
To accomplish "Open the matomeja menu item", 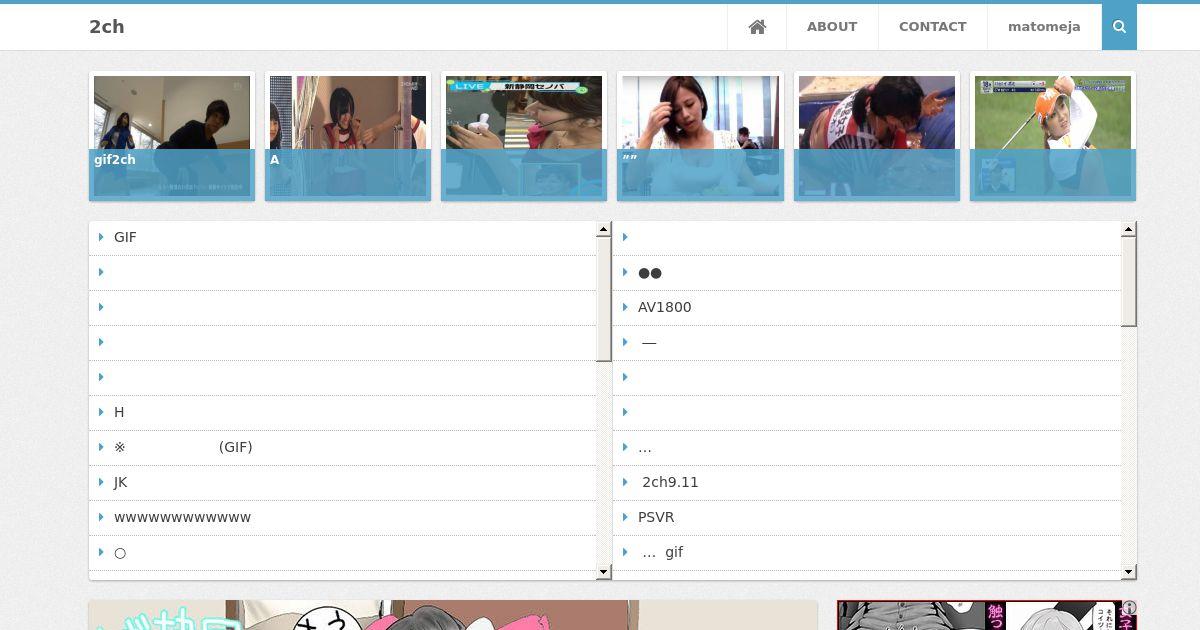I will (1044, 27).
